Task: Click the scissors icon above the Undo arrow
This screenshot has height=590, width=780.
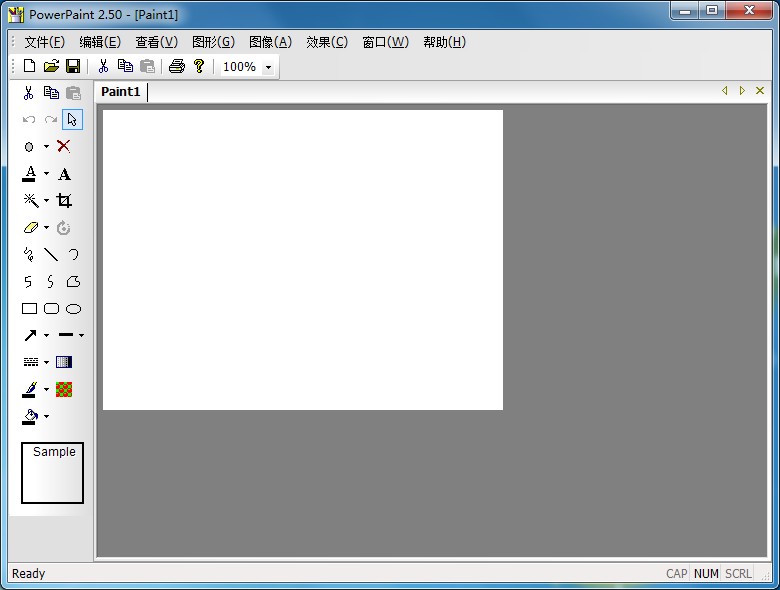Action: (28, 93)
